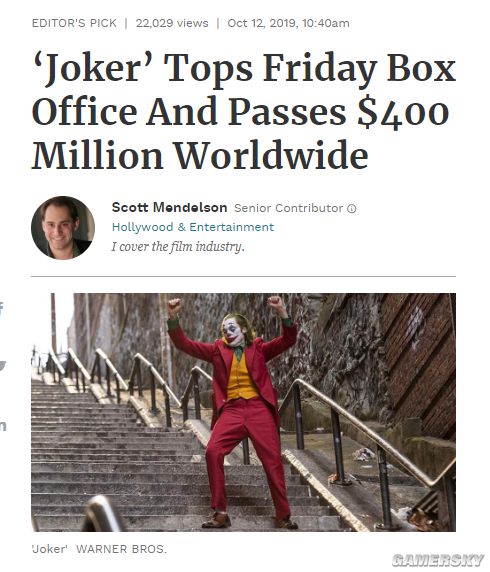Viewport: 490px width, 572px height.
Task: Share article via Twitter bird icon
Action: (x=3, y=366)
